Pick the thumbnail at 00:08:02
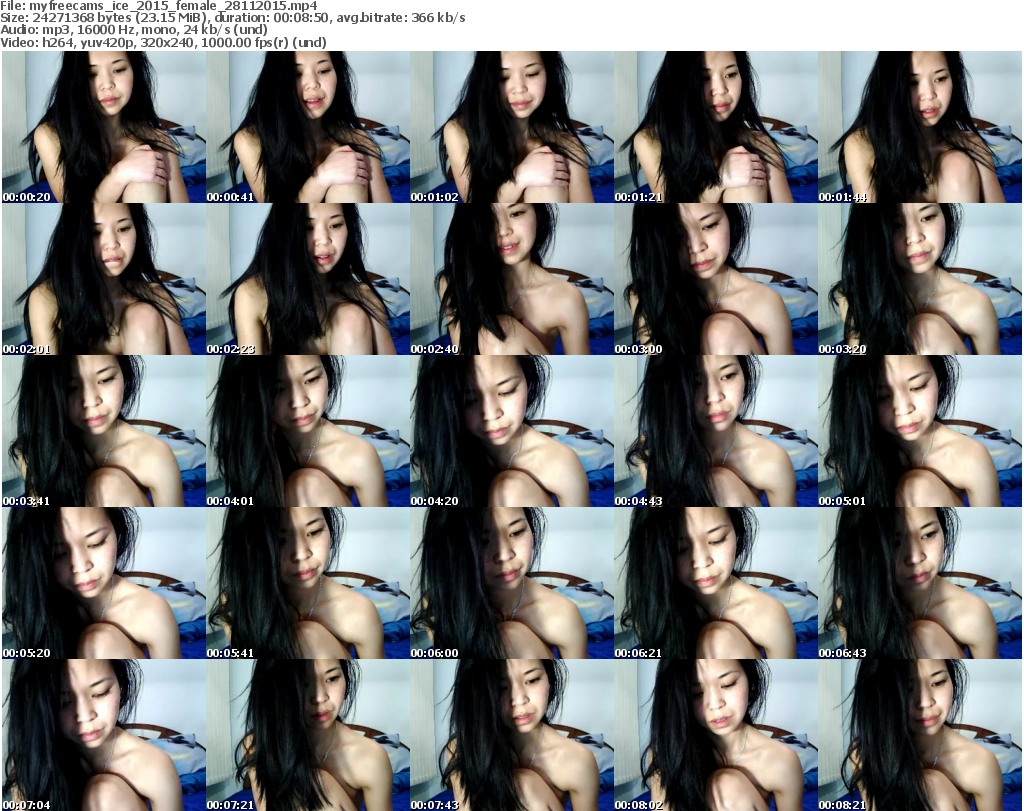The image size is (1024, 811). coord(716,735)
